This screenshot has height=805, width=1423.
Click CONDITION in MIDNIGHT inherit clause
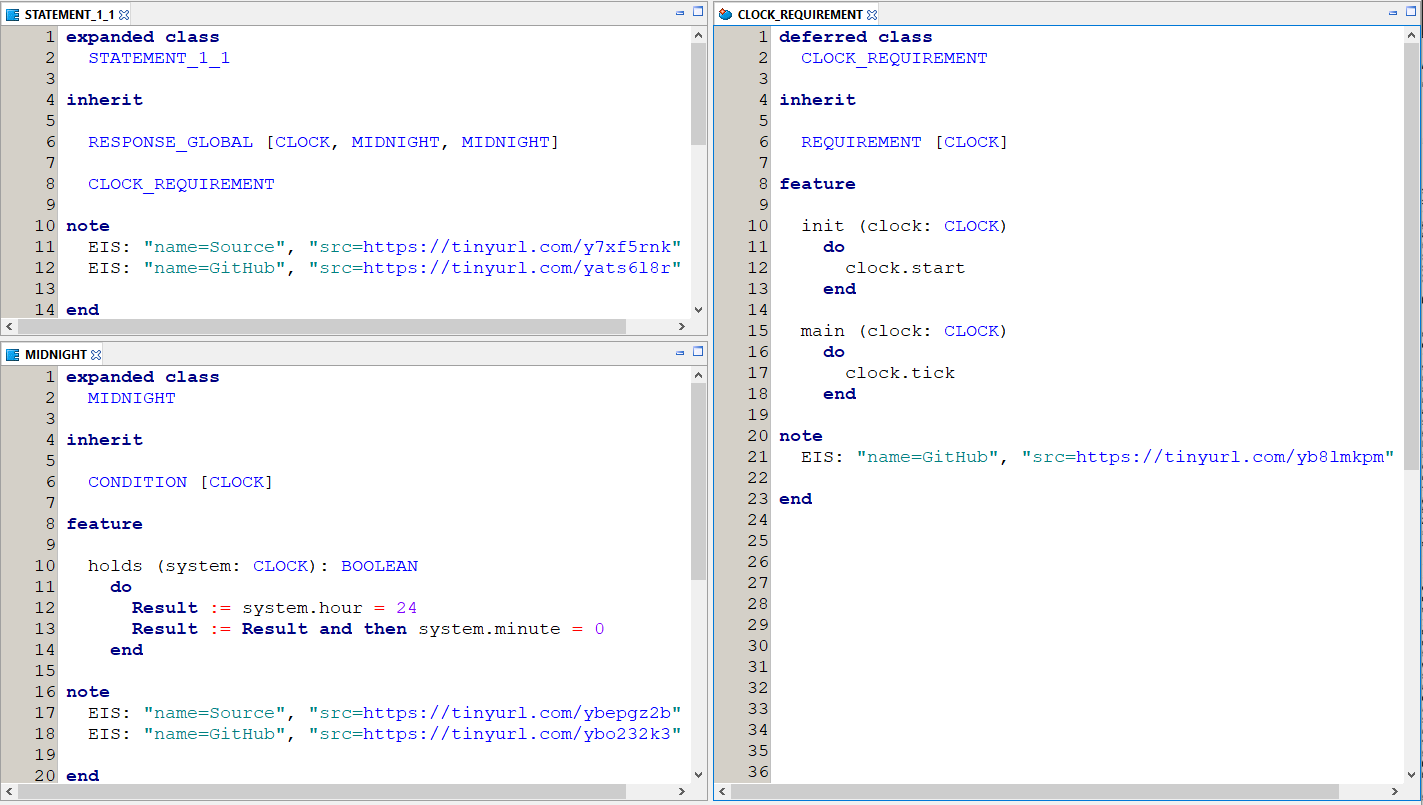pos(137,482)
